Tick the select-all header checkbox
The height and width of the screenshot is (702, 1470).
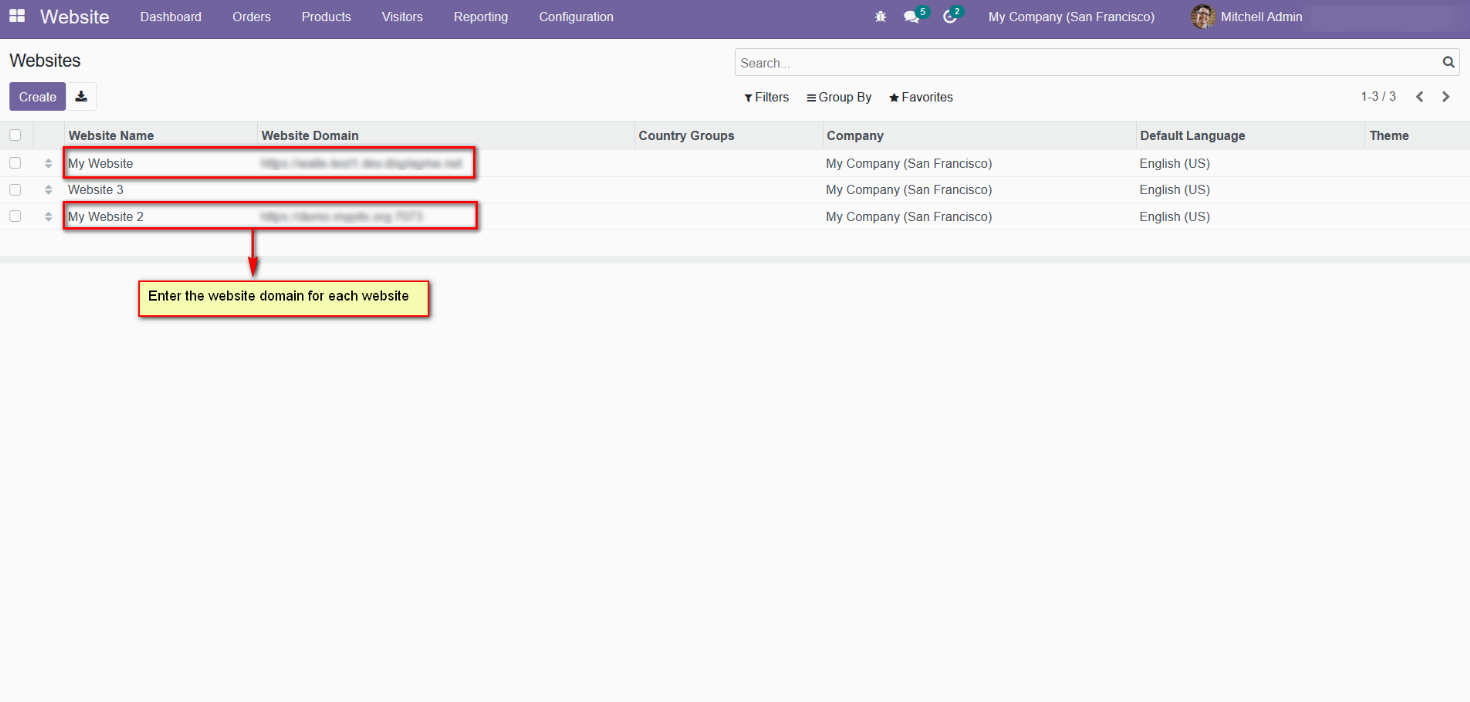click(x=15, y=136)
